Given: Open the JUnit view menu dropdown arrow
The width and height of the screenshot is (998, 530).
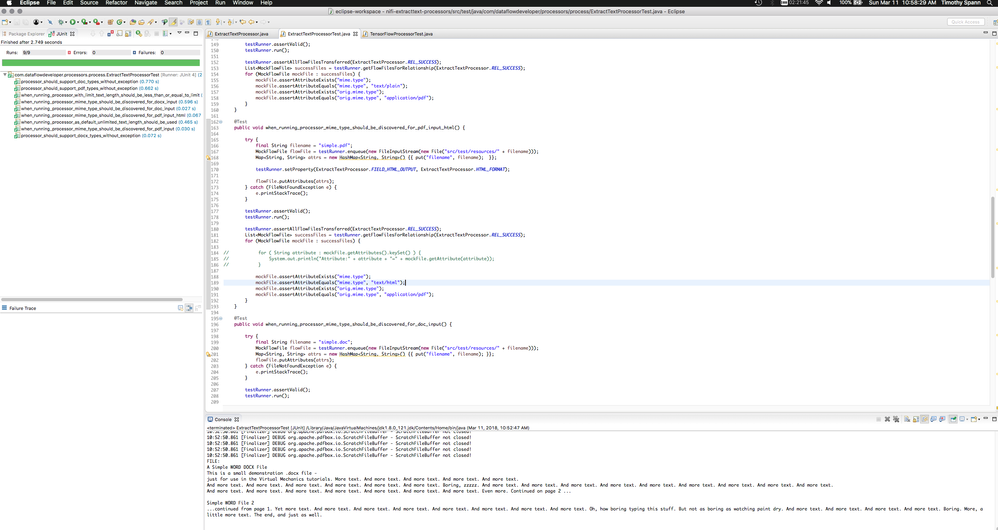Looking at the screenshot, I should click(x=179, y=33).
